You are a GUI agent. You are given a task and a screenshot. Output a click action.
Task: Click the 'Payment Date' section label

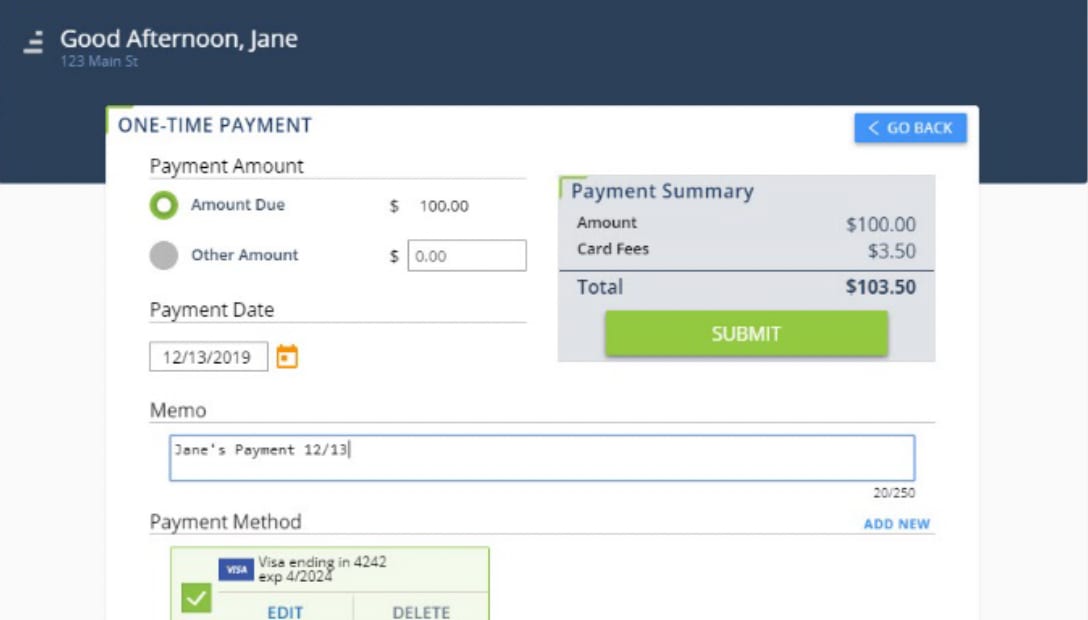pos(212,310)
